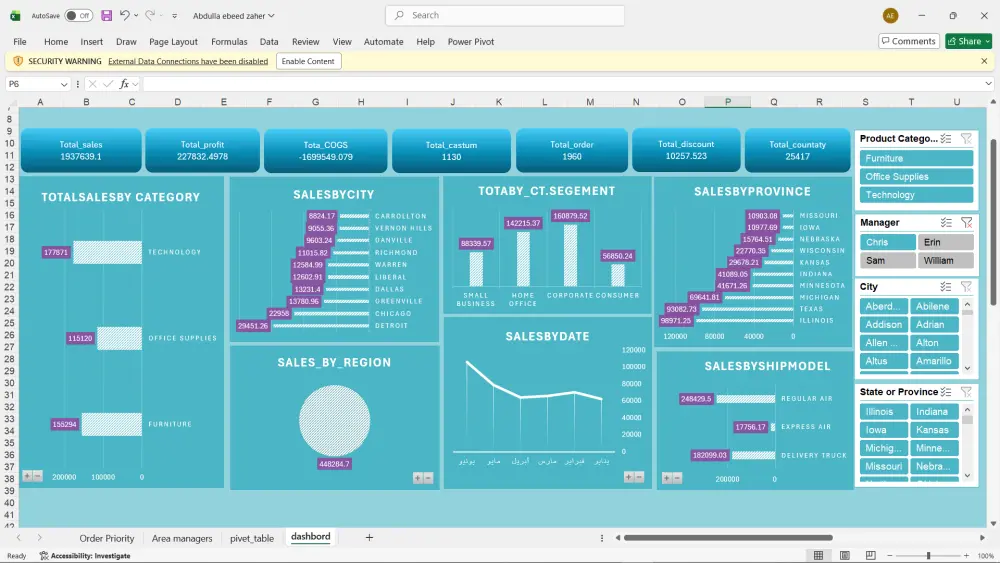
Task: Expand the formula bar chevron
Action: click(x=988, y=84)
